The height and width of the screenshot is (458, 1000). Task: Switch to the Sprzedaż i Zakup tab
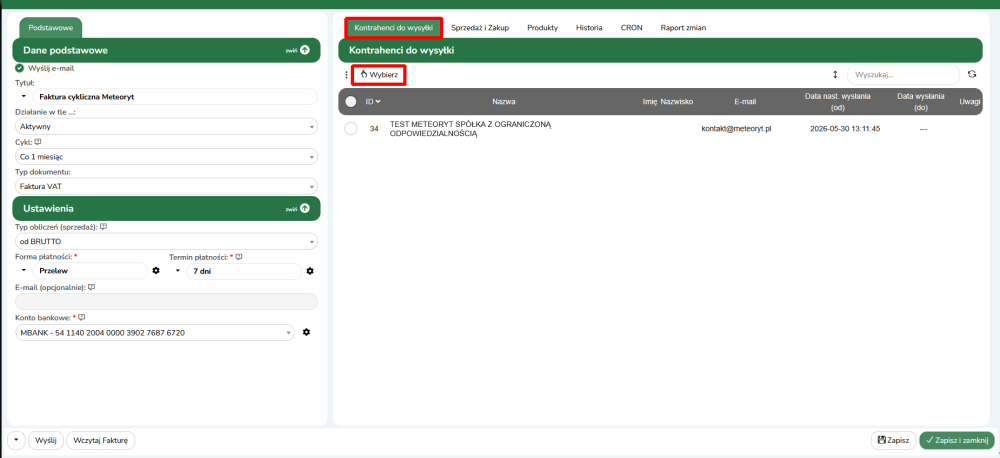(x=480, y=28)
